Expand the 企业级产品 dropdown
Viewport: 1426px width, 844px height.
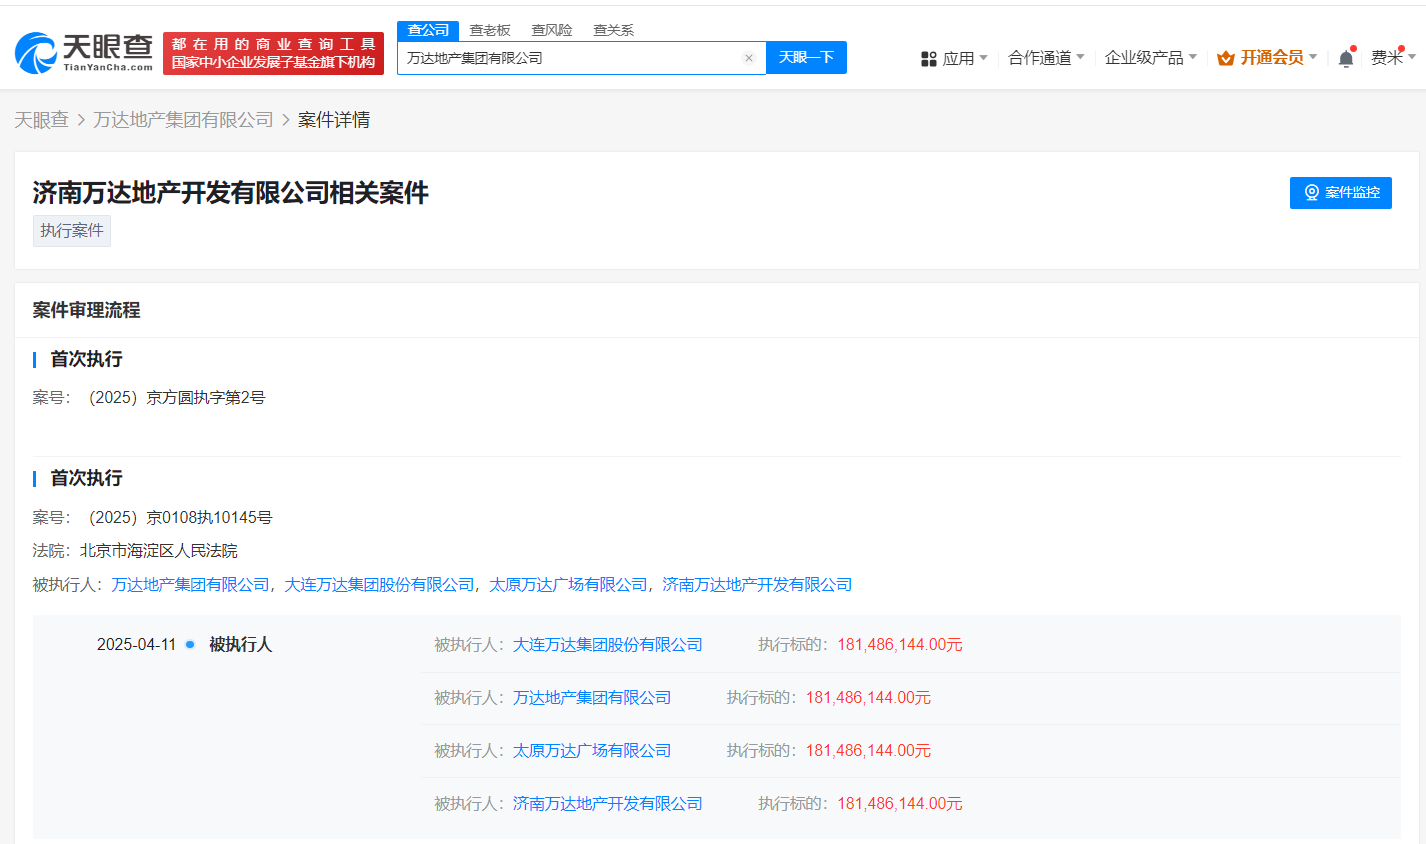[x=1151, y=58]
